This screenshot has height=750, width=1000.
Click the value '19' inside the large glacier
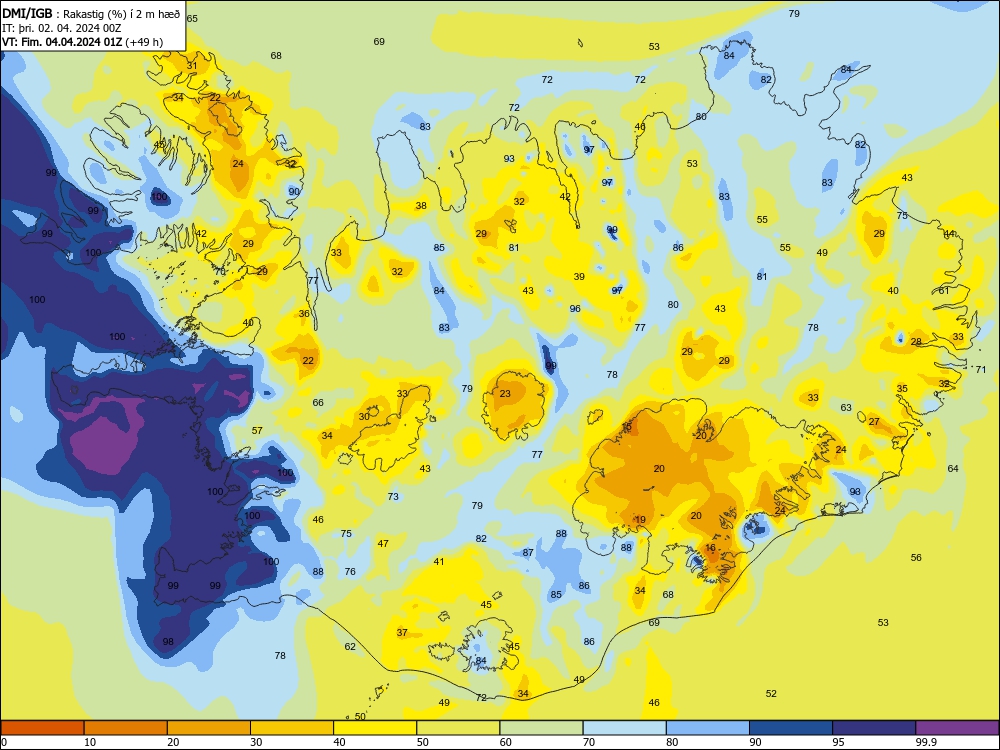tap(640, 520)
